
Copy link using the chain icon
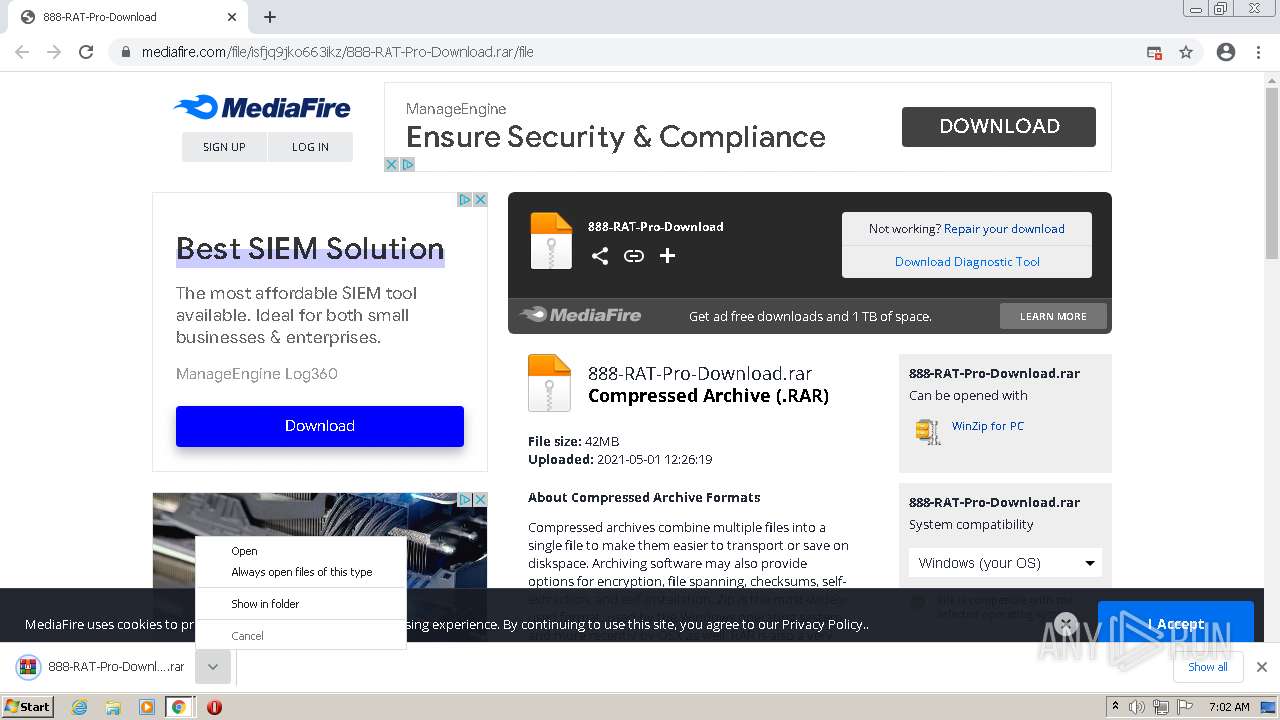tap(633, 256)
